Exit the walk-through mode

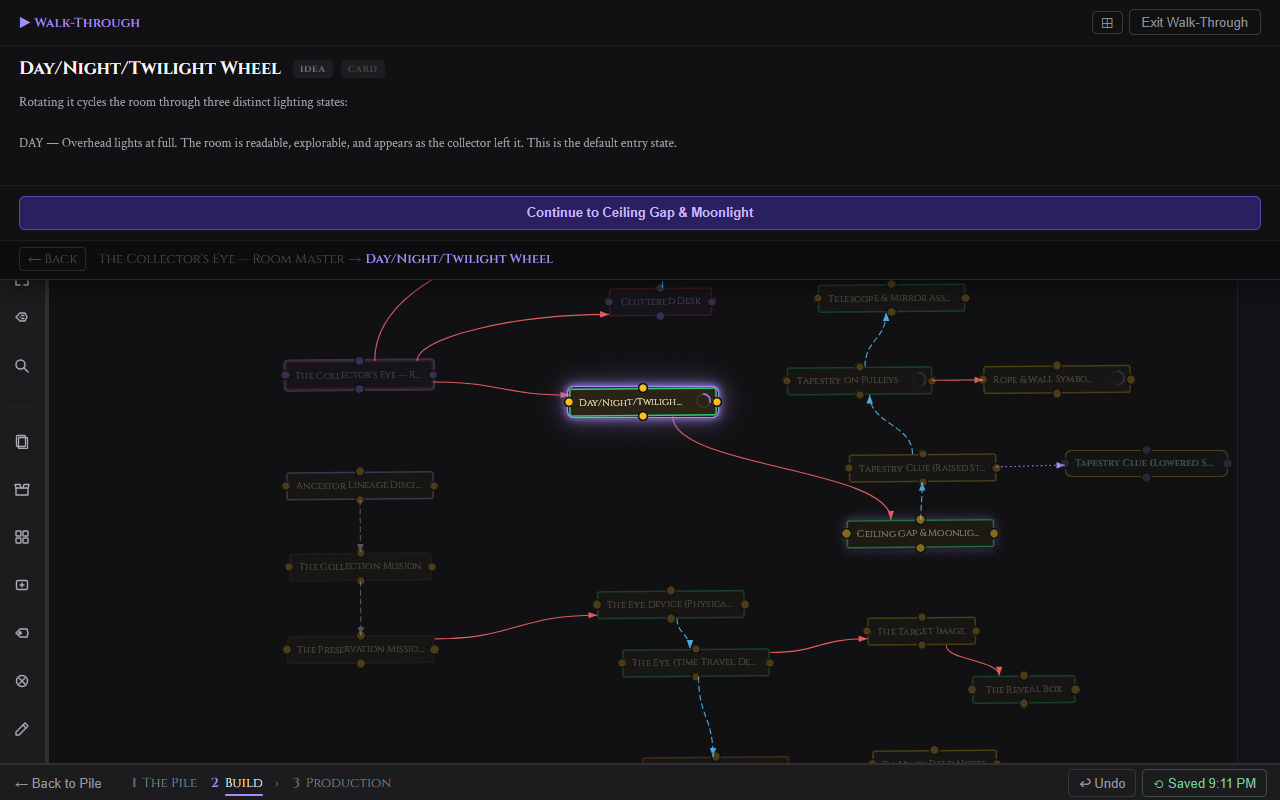(1194, 22)
